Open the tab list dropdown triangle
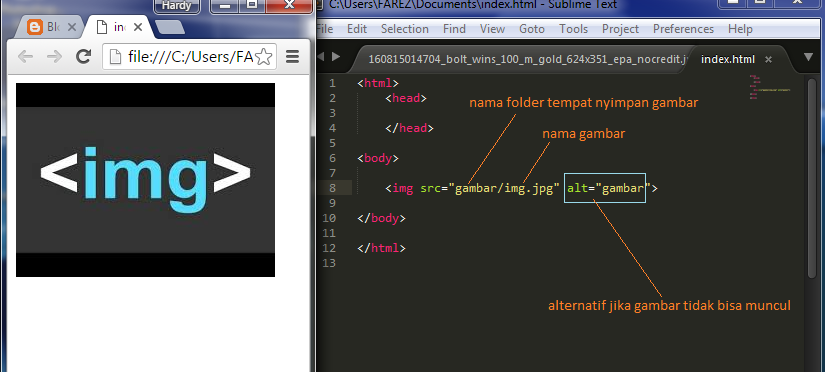This screenshot has height=372, width=825. pyautogui.click(x=809, y=57)
